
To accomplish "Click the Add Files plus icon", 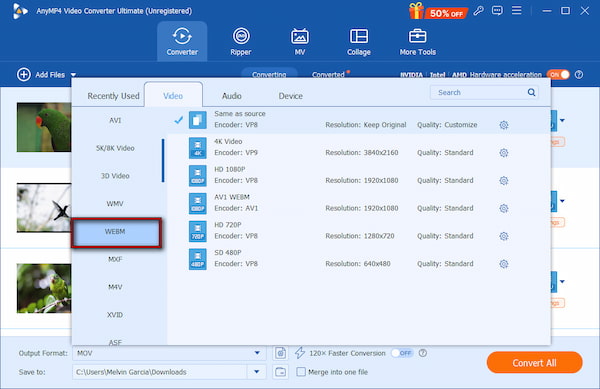I will click(24, 75).
